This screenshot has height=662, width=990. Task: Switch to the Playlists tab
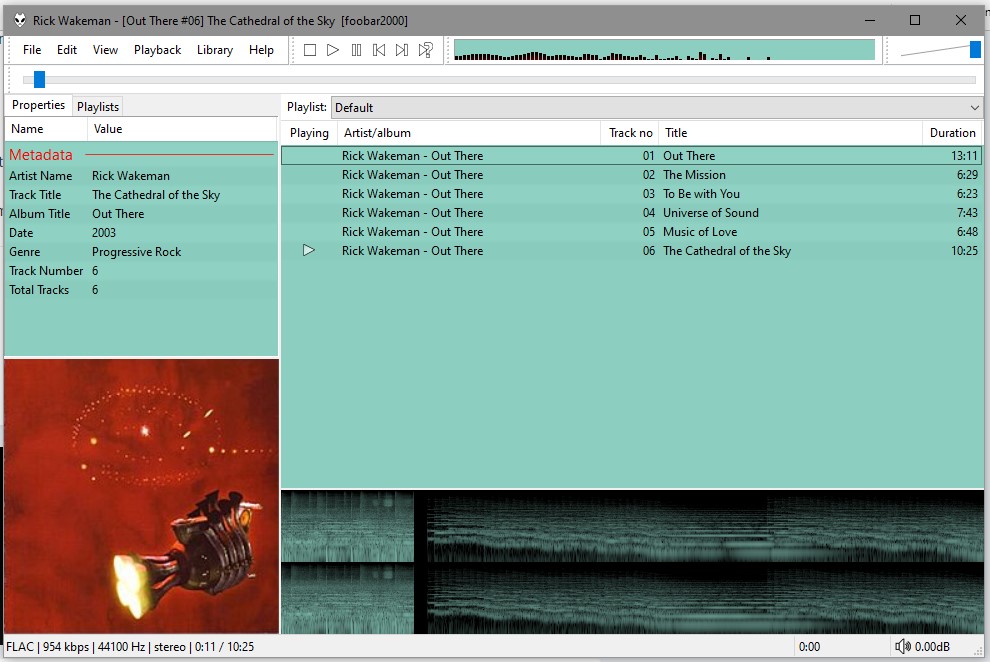pos(98,107)
